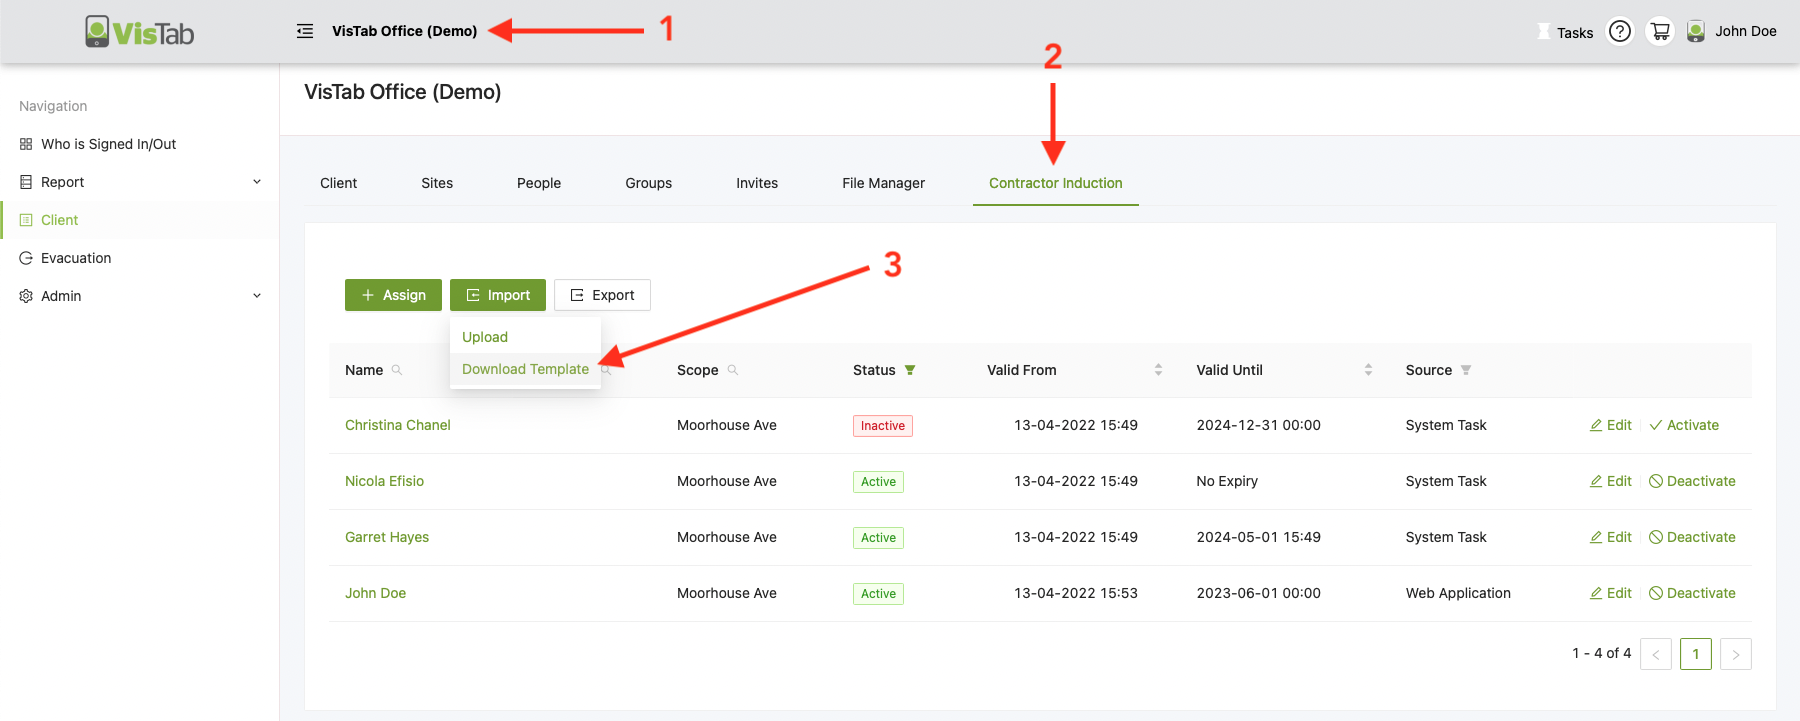Open the shopping cart icon

click(x=1660, y=32)
